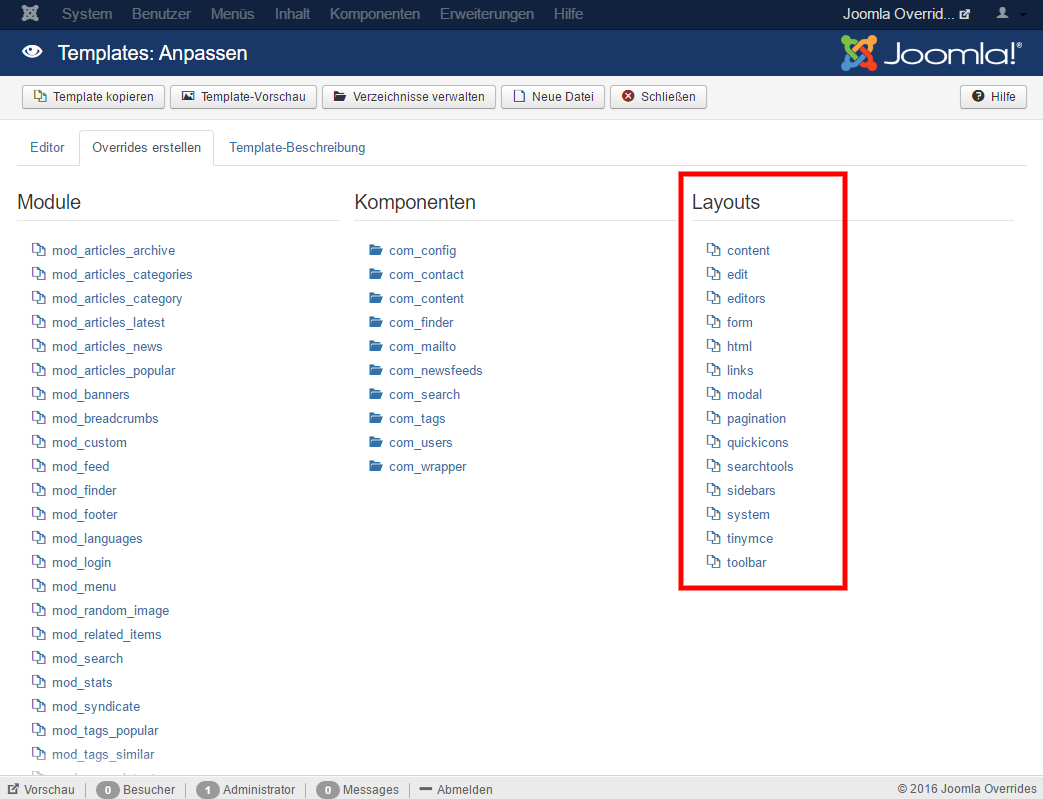This screenshot has width=1043, height=799.
Task: Click the folder icon next to com_content
Action: (376, 298)
